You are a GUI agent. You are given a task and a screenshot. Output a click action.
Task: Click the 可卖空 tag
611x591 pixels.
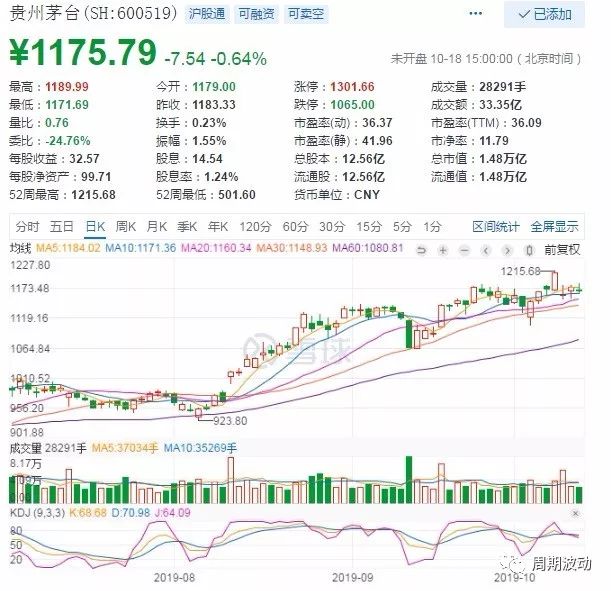(x=306, y=14)
